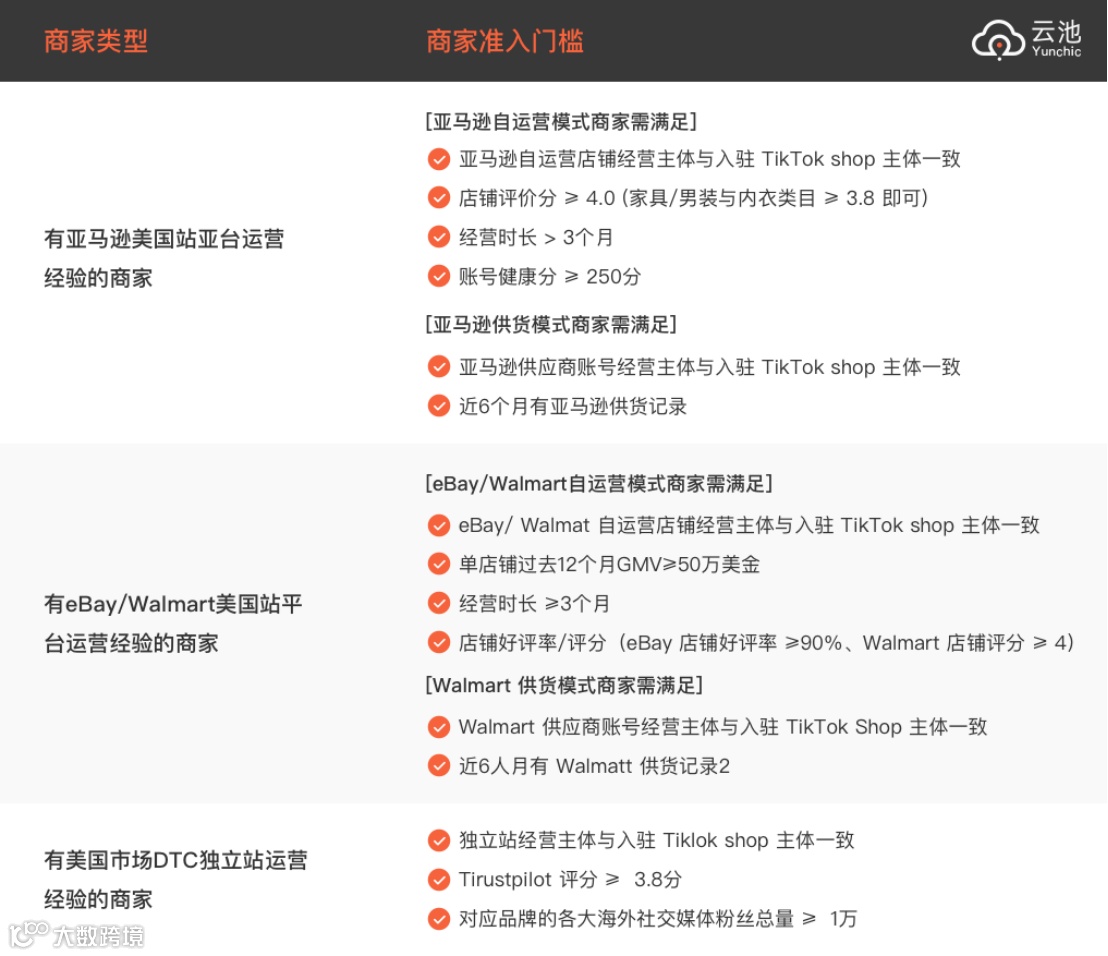Viewport: 1108px width, 956px height.
Task: Click check icon beside 对应品牌的各大海外社交媒体粉丝总量
Action: (x=439, y=919)
